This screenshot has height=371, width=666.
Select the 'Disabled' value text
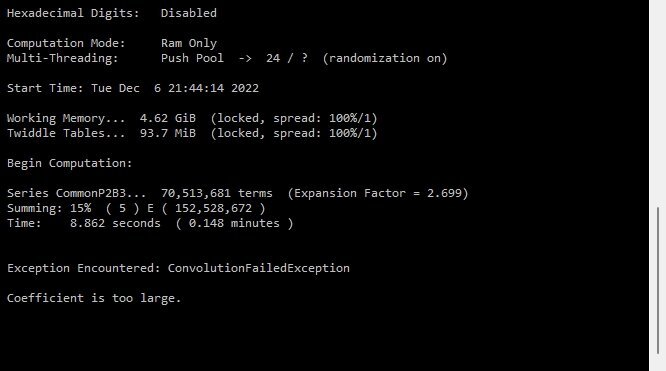coord(189,13)
